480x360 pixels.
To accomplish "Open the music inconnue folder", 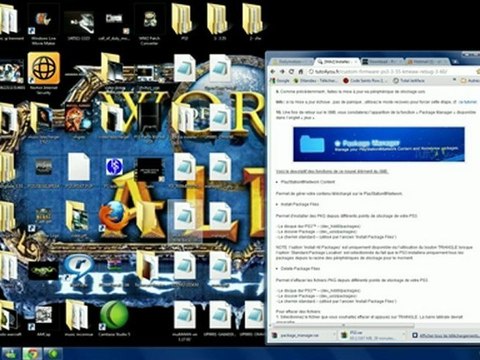I will tap(79, 318).
